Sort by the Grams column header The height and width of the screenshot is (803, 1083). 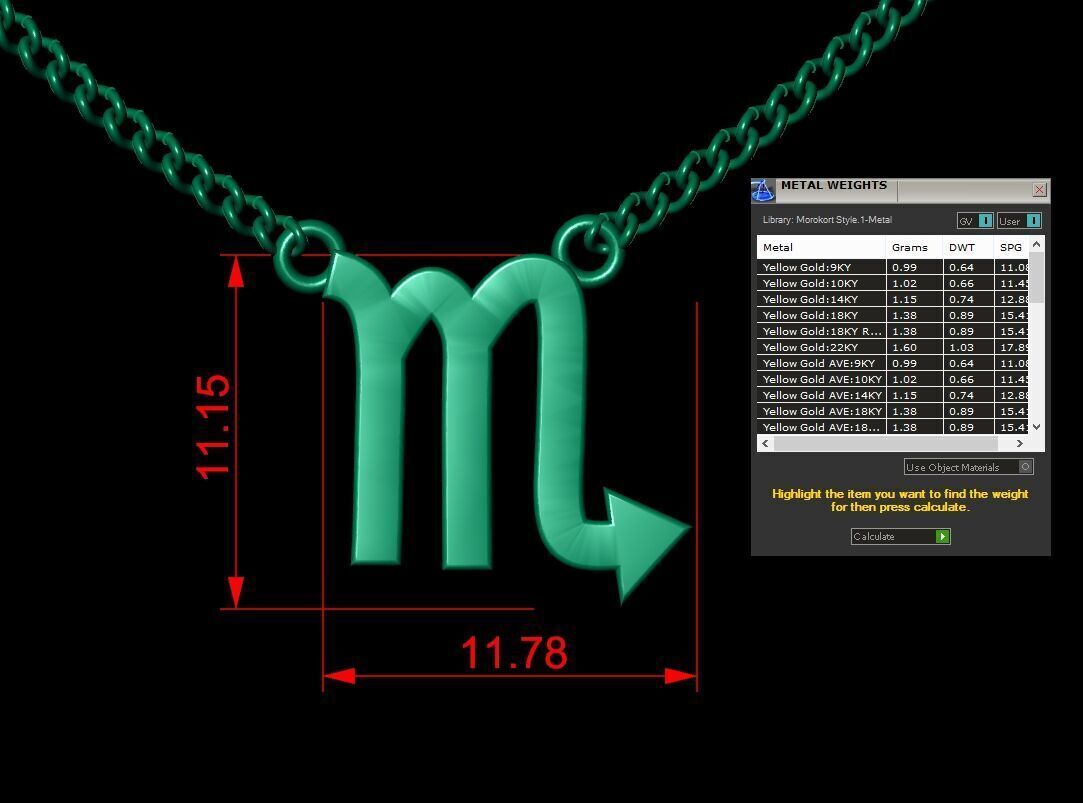point(914,247)
